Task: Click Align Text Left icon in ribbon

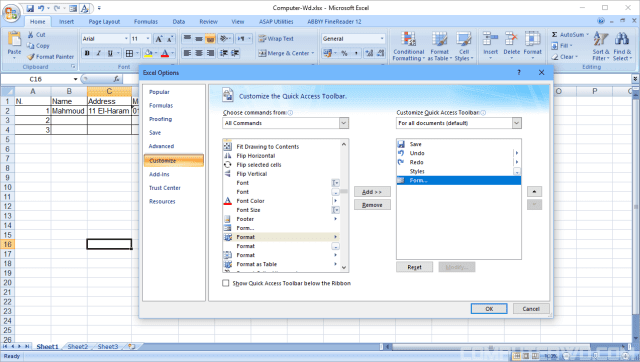Action: 187,53
